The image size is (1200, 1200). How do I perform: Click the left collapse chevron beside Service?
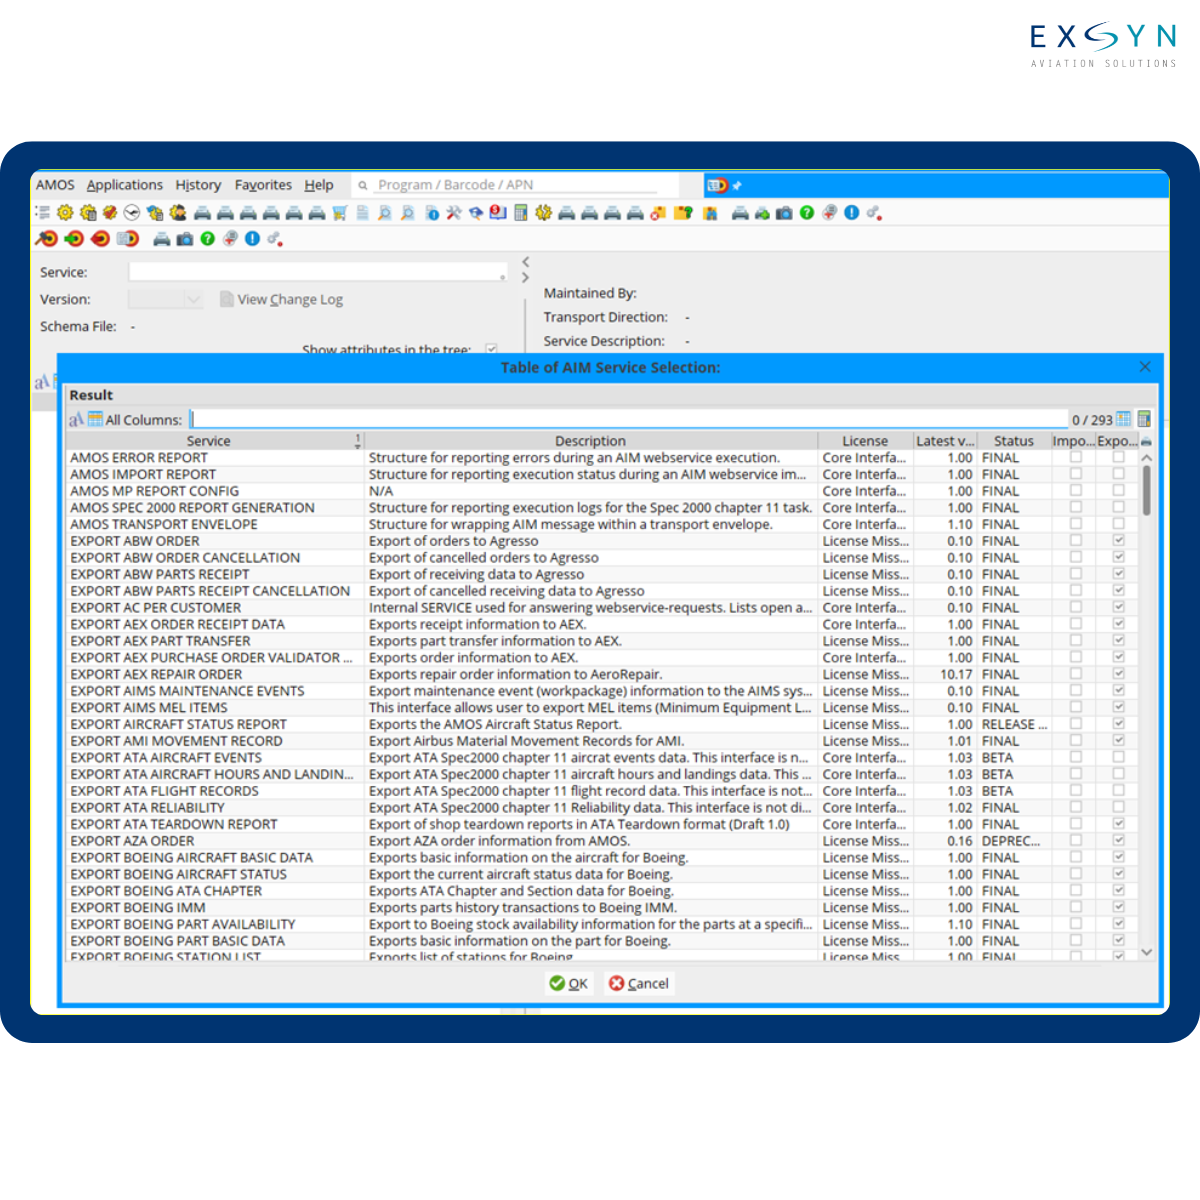point(526,262)
